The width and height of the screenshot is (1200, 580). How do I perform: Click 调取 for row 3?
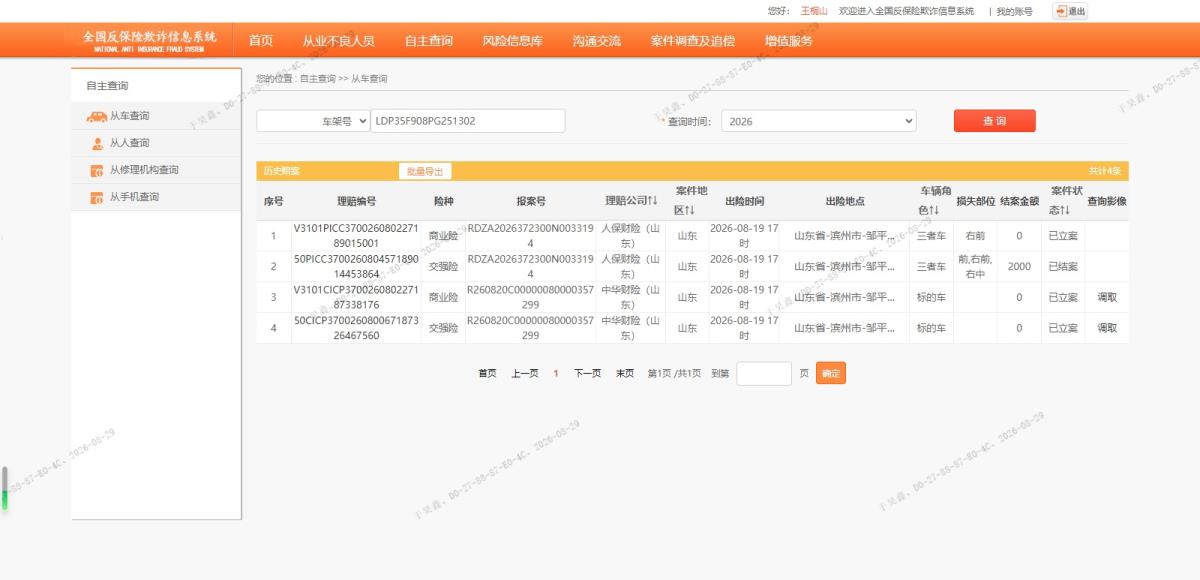point(1107,297)
